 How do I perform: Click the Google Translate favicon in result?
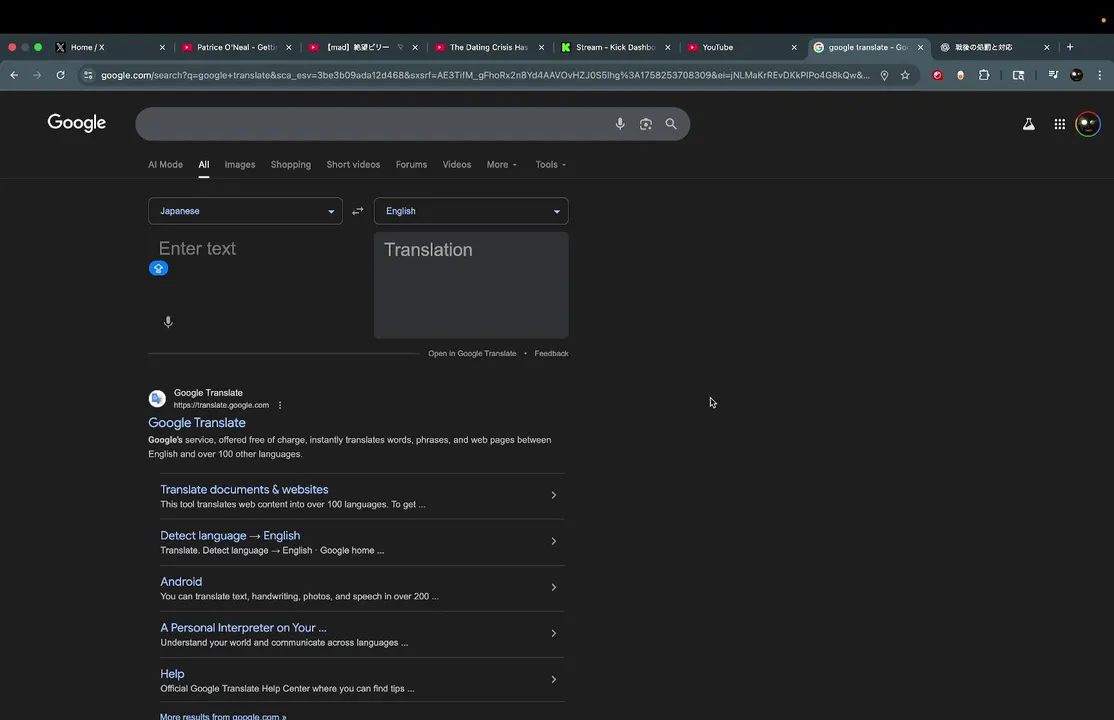click(x=157, y=399)
